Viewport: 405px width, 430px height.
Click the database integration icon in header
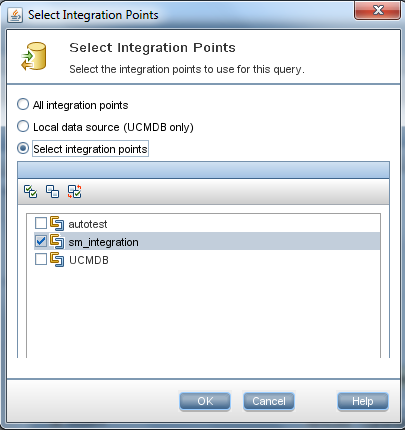pyautogui.click(x=34, y=56)
